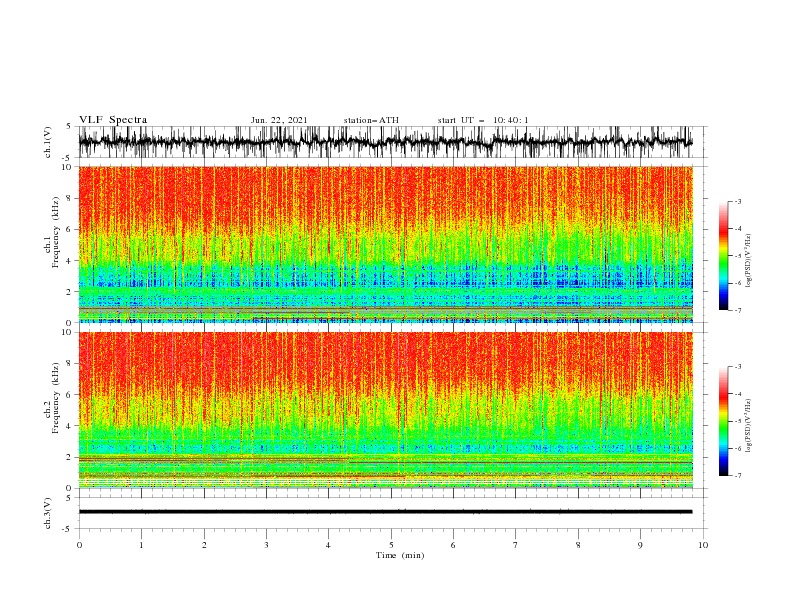The width and height of the screenshot is (792, 612).
Task: Click the "8" kHz tick of ch.1 spectrogram
Action: (x=70, y=198)
